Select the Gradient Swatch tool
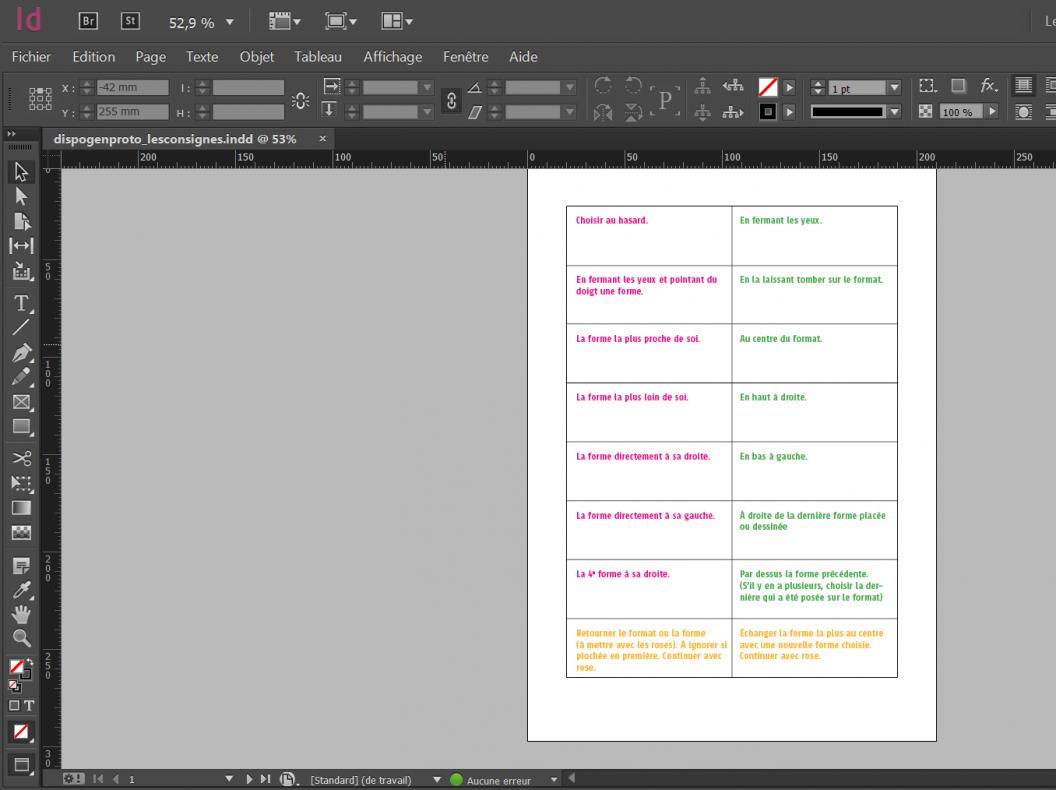The height and width of the screenshot is (790, 1056). 21,508
